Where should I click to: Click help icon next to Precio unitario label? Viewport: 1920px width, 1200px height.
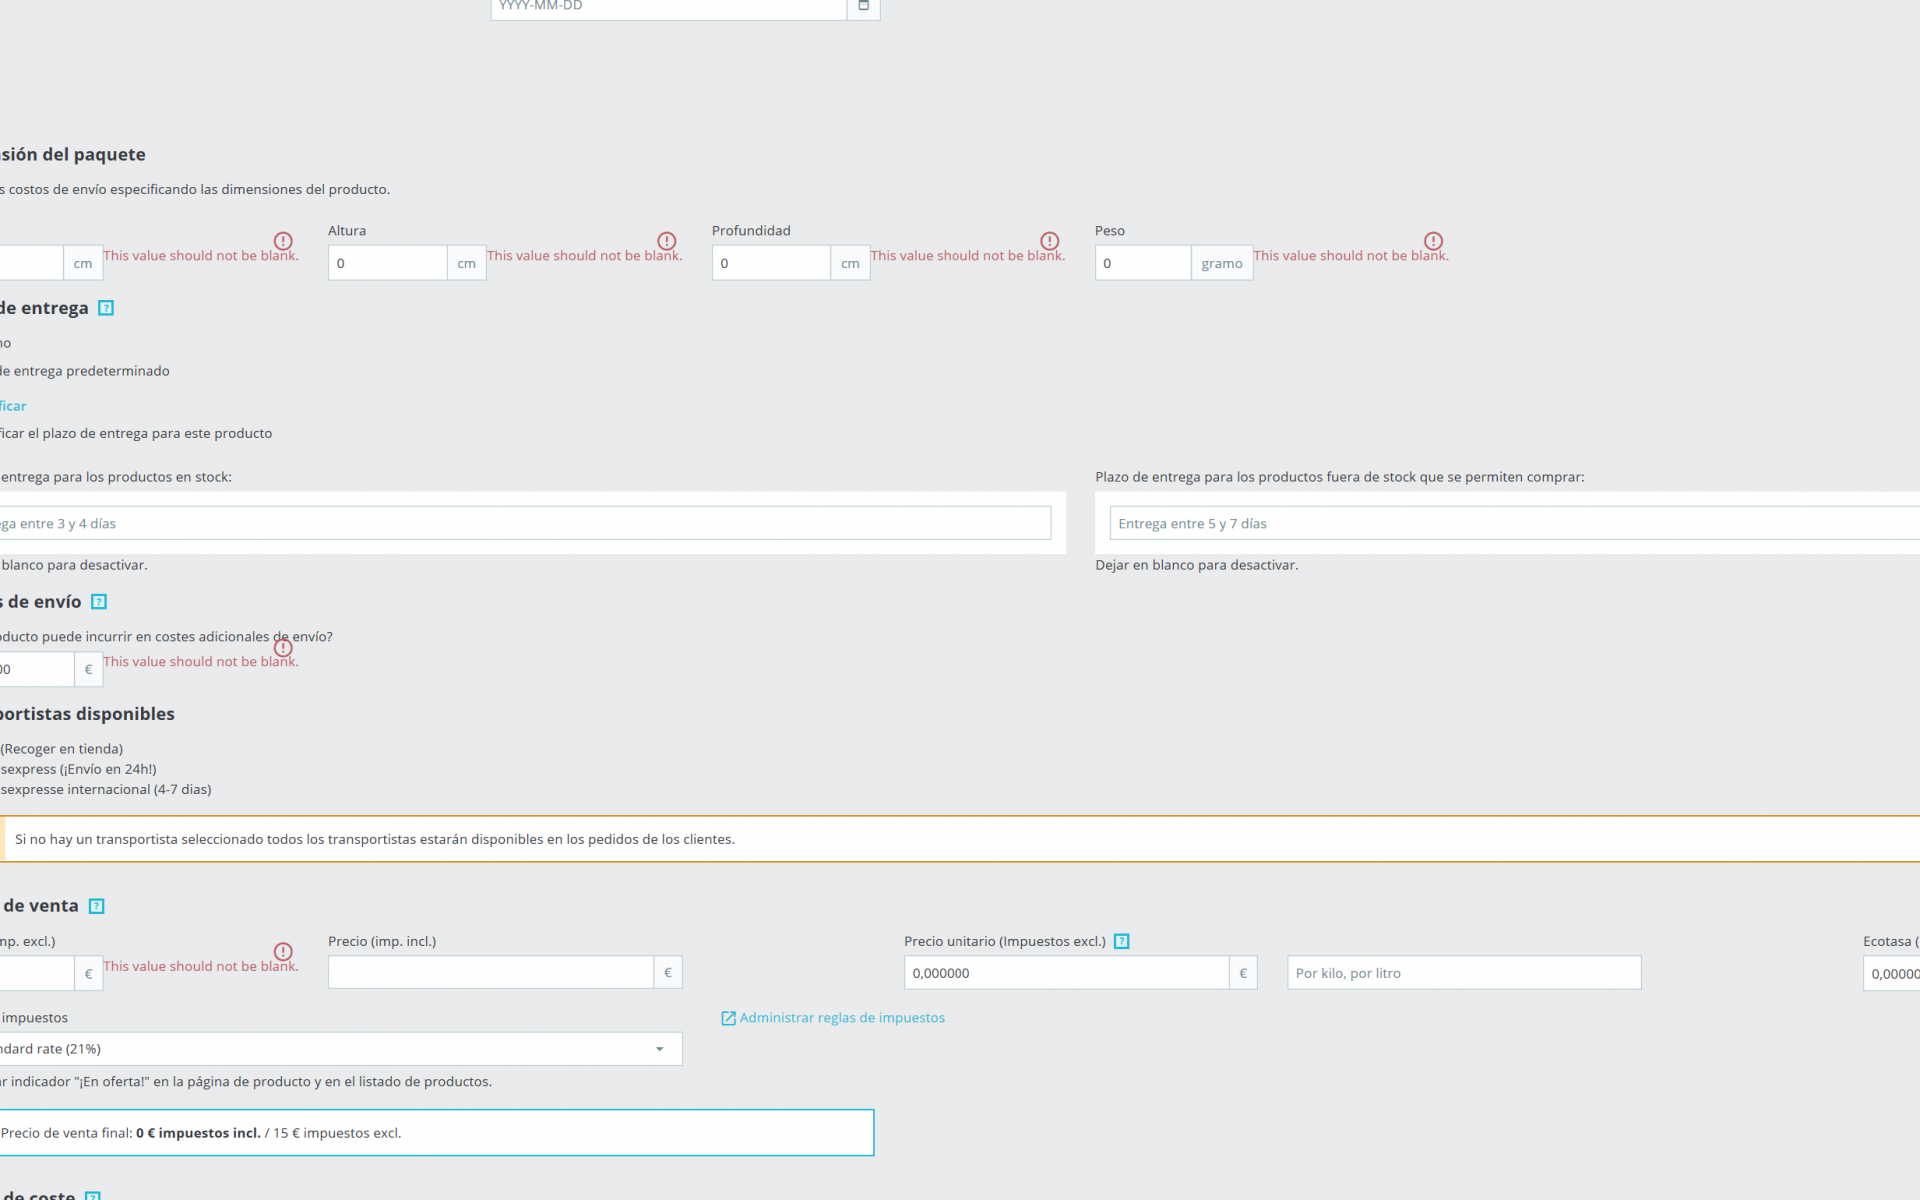pyautogui.click(x=1121, y=941)
